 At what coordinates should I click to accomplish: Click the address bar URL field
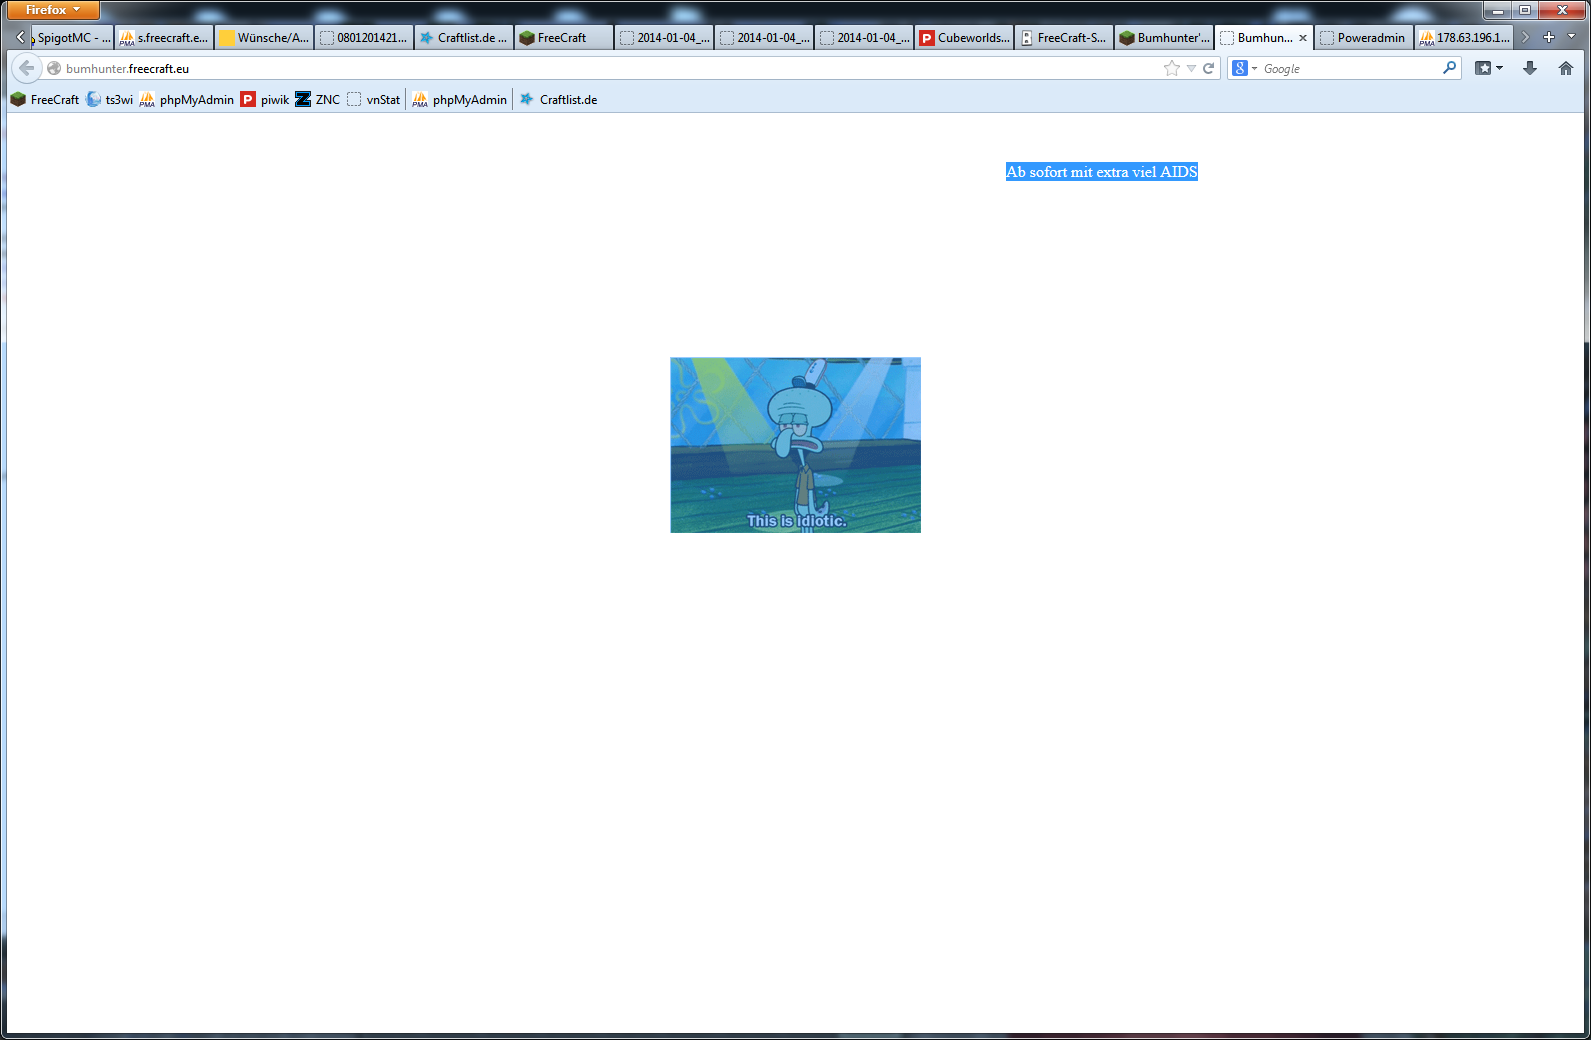pyautogui.click(x=610, y=69)
